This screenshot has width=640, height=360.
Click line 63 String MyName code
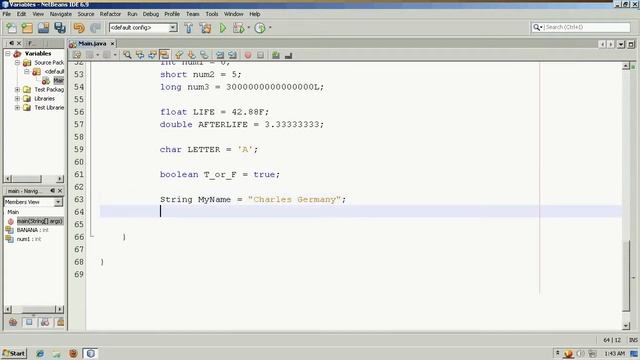click(x=253, y=199)
